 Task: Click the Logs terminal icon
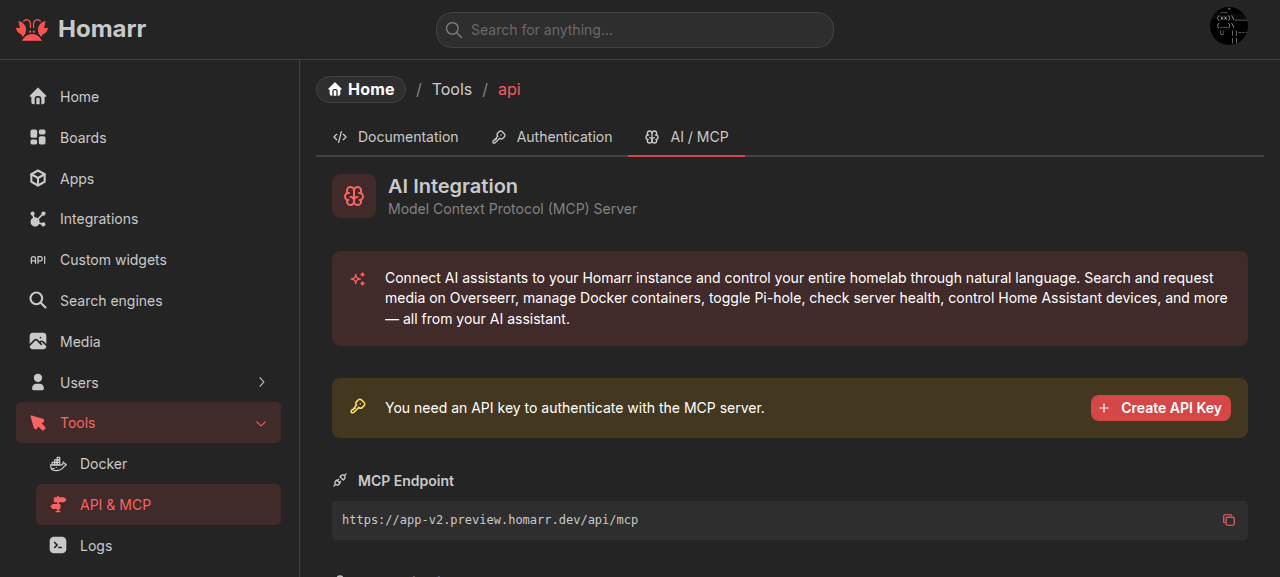(x=58, y=546)
